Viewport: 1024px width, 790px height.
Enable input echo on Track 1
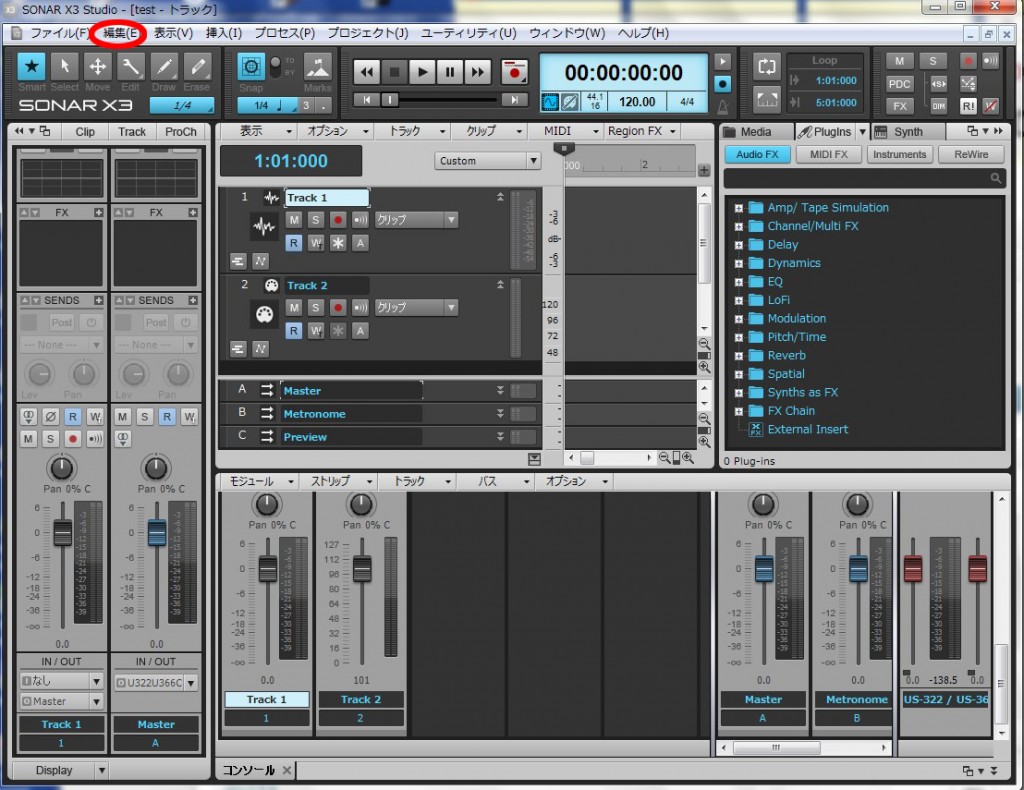click(x=360, y=220)
